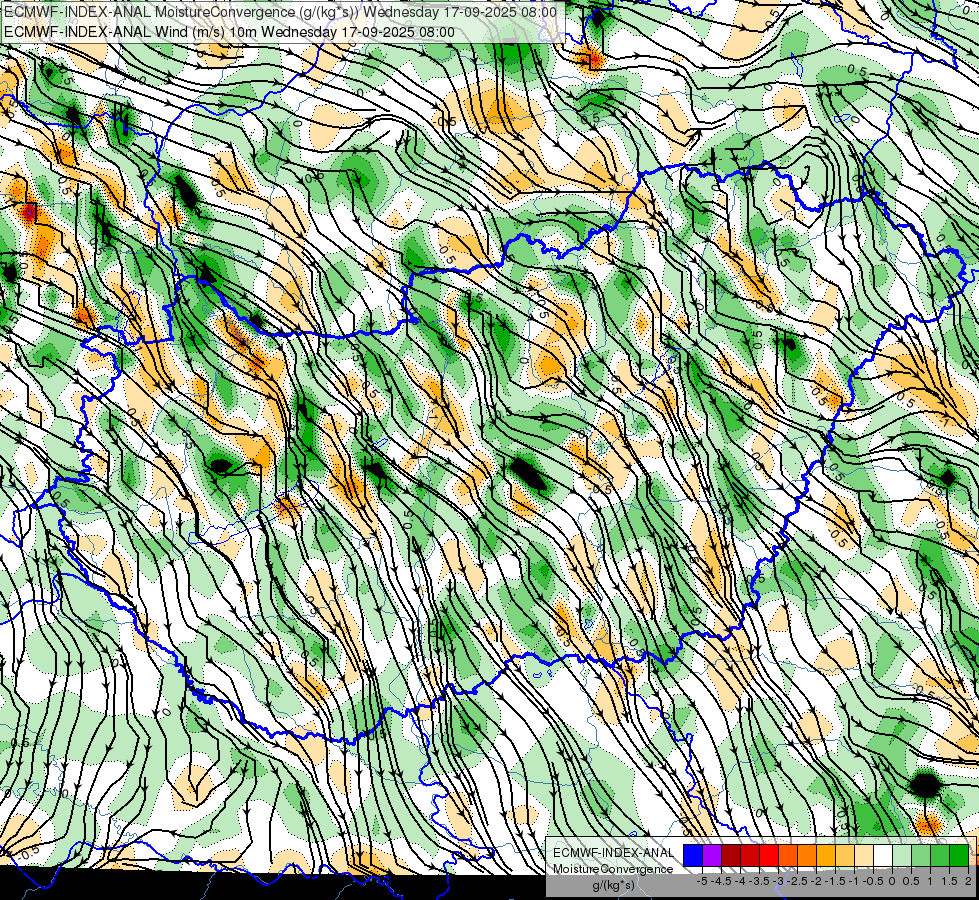Select the pale peach swatch for -1 to -0.5
Image resolution: width=979 pixels, height=900 pixels.
[x=864, y=856]
